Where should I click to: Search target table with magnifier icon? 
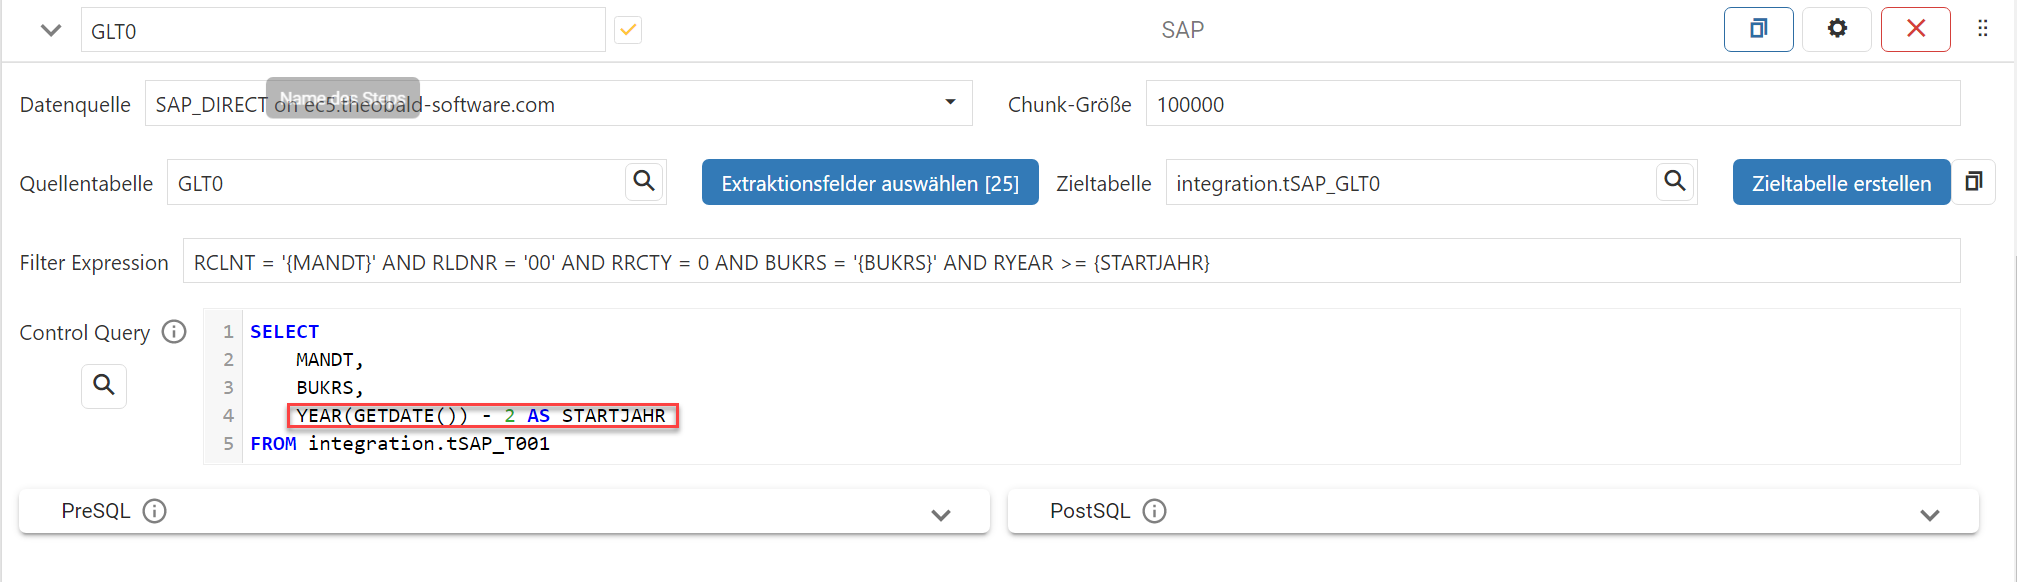tap(1675, 182)
